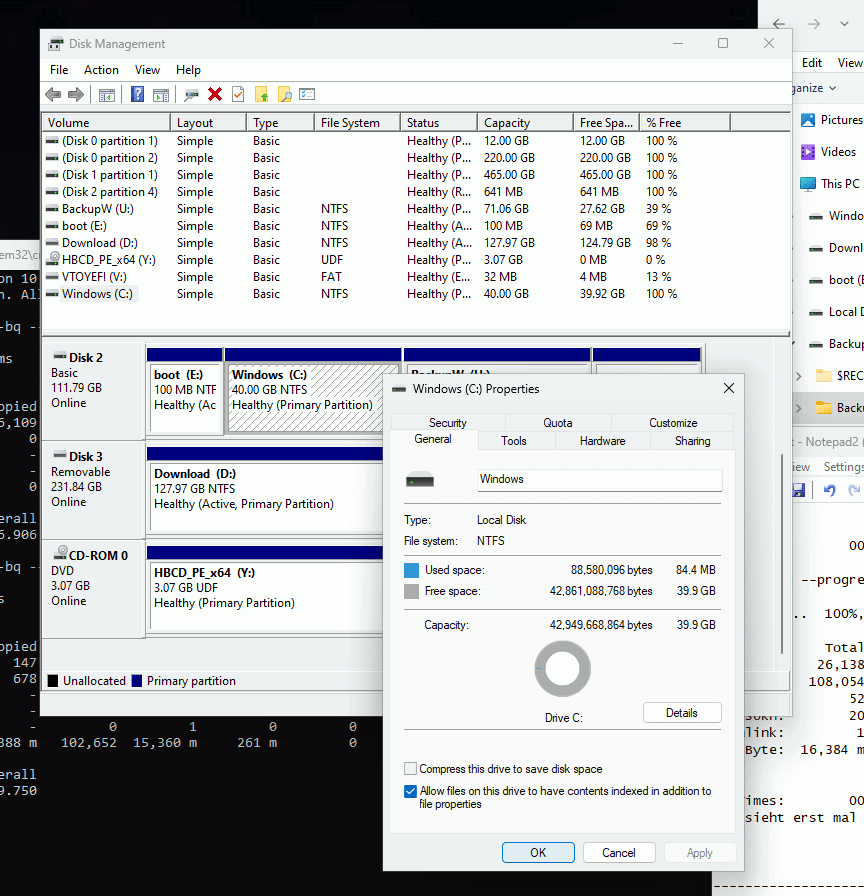Click the Explorer forward navigation arrow
The image size is (864, 896).
click(814, 23)
